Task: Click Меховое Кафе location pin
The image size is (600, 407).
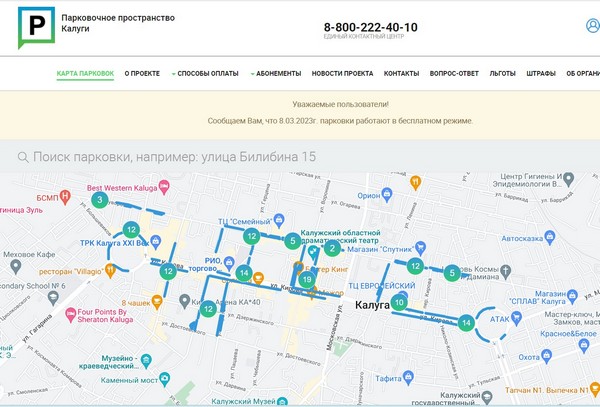Action: 15,267
